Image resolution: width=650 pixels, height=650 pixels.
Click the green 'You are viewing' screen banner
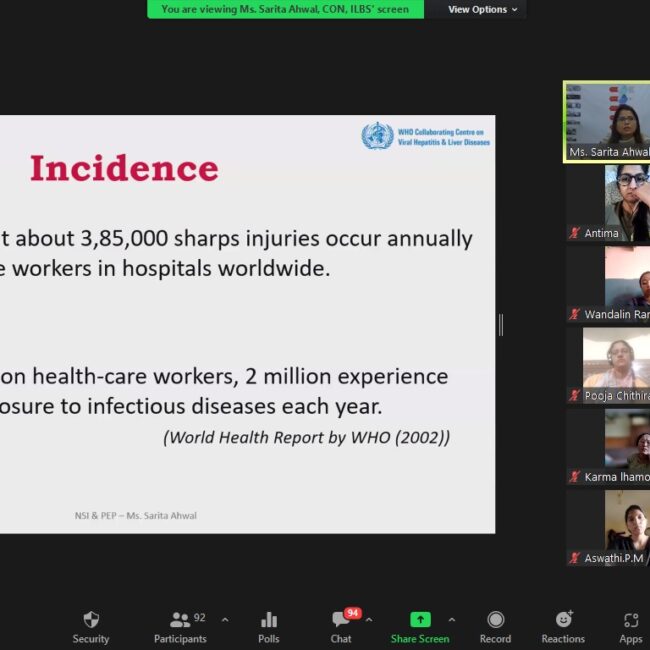pos(286,10)
